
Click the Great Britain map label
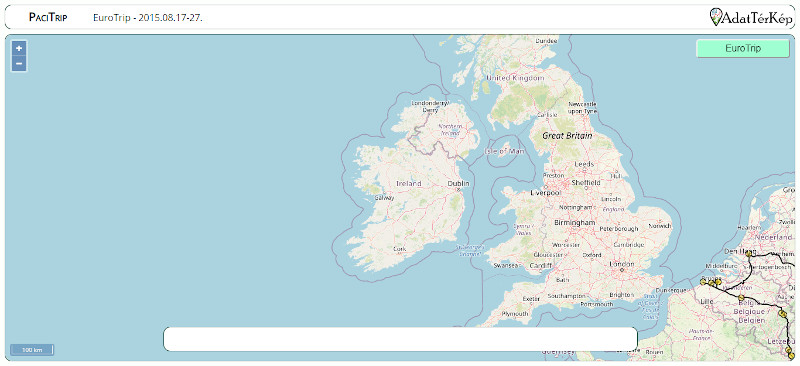567,136
